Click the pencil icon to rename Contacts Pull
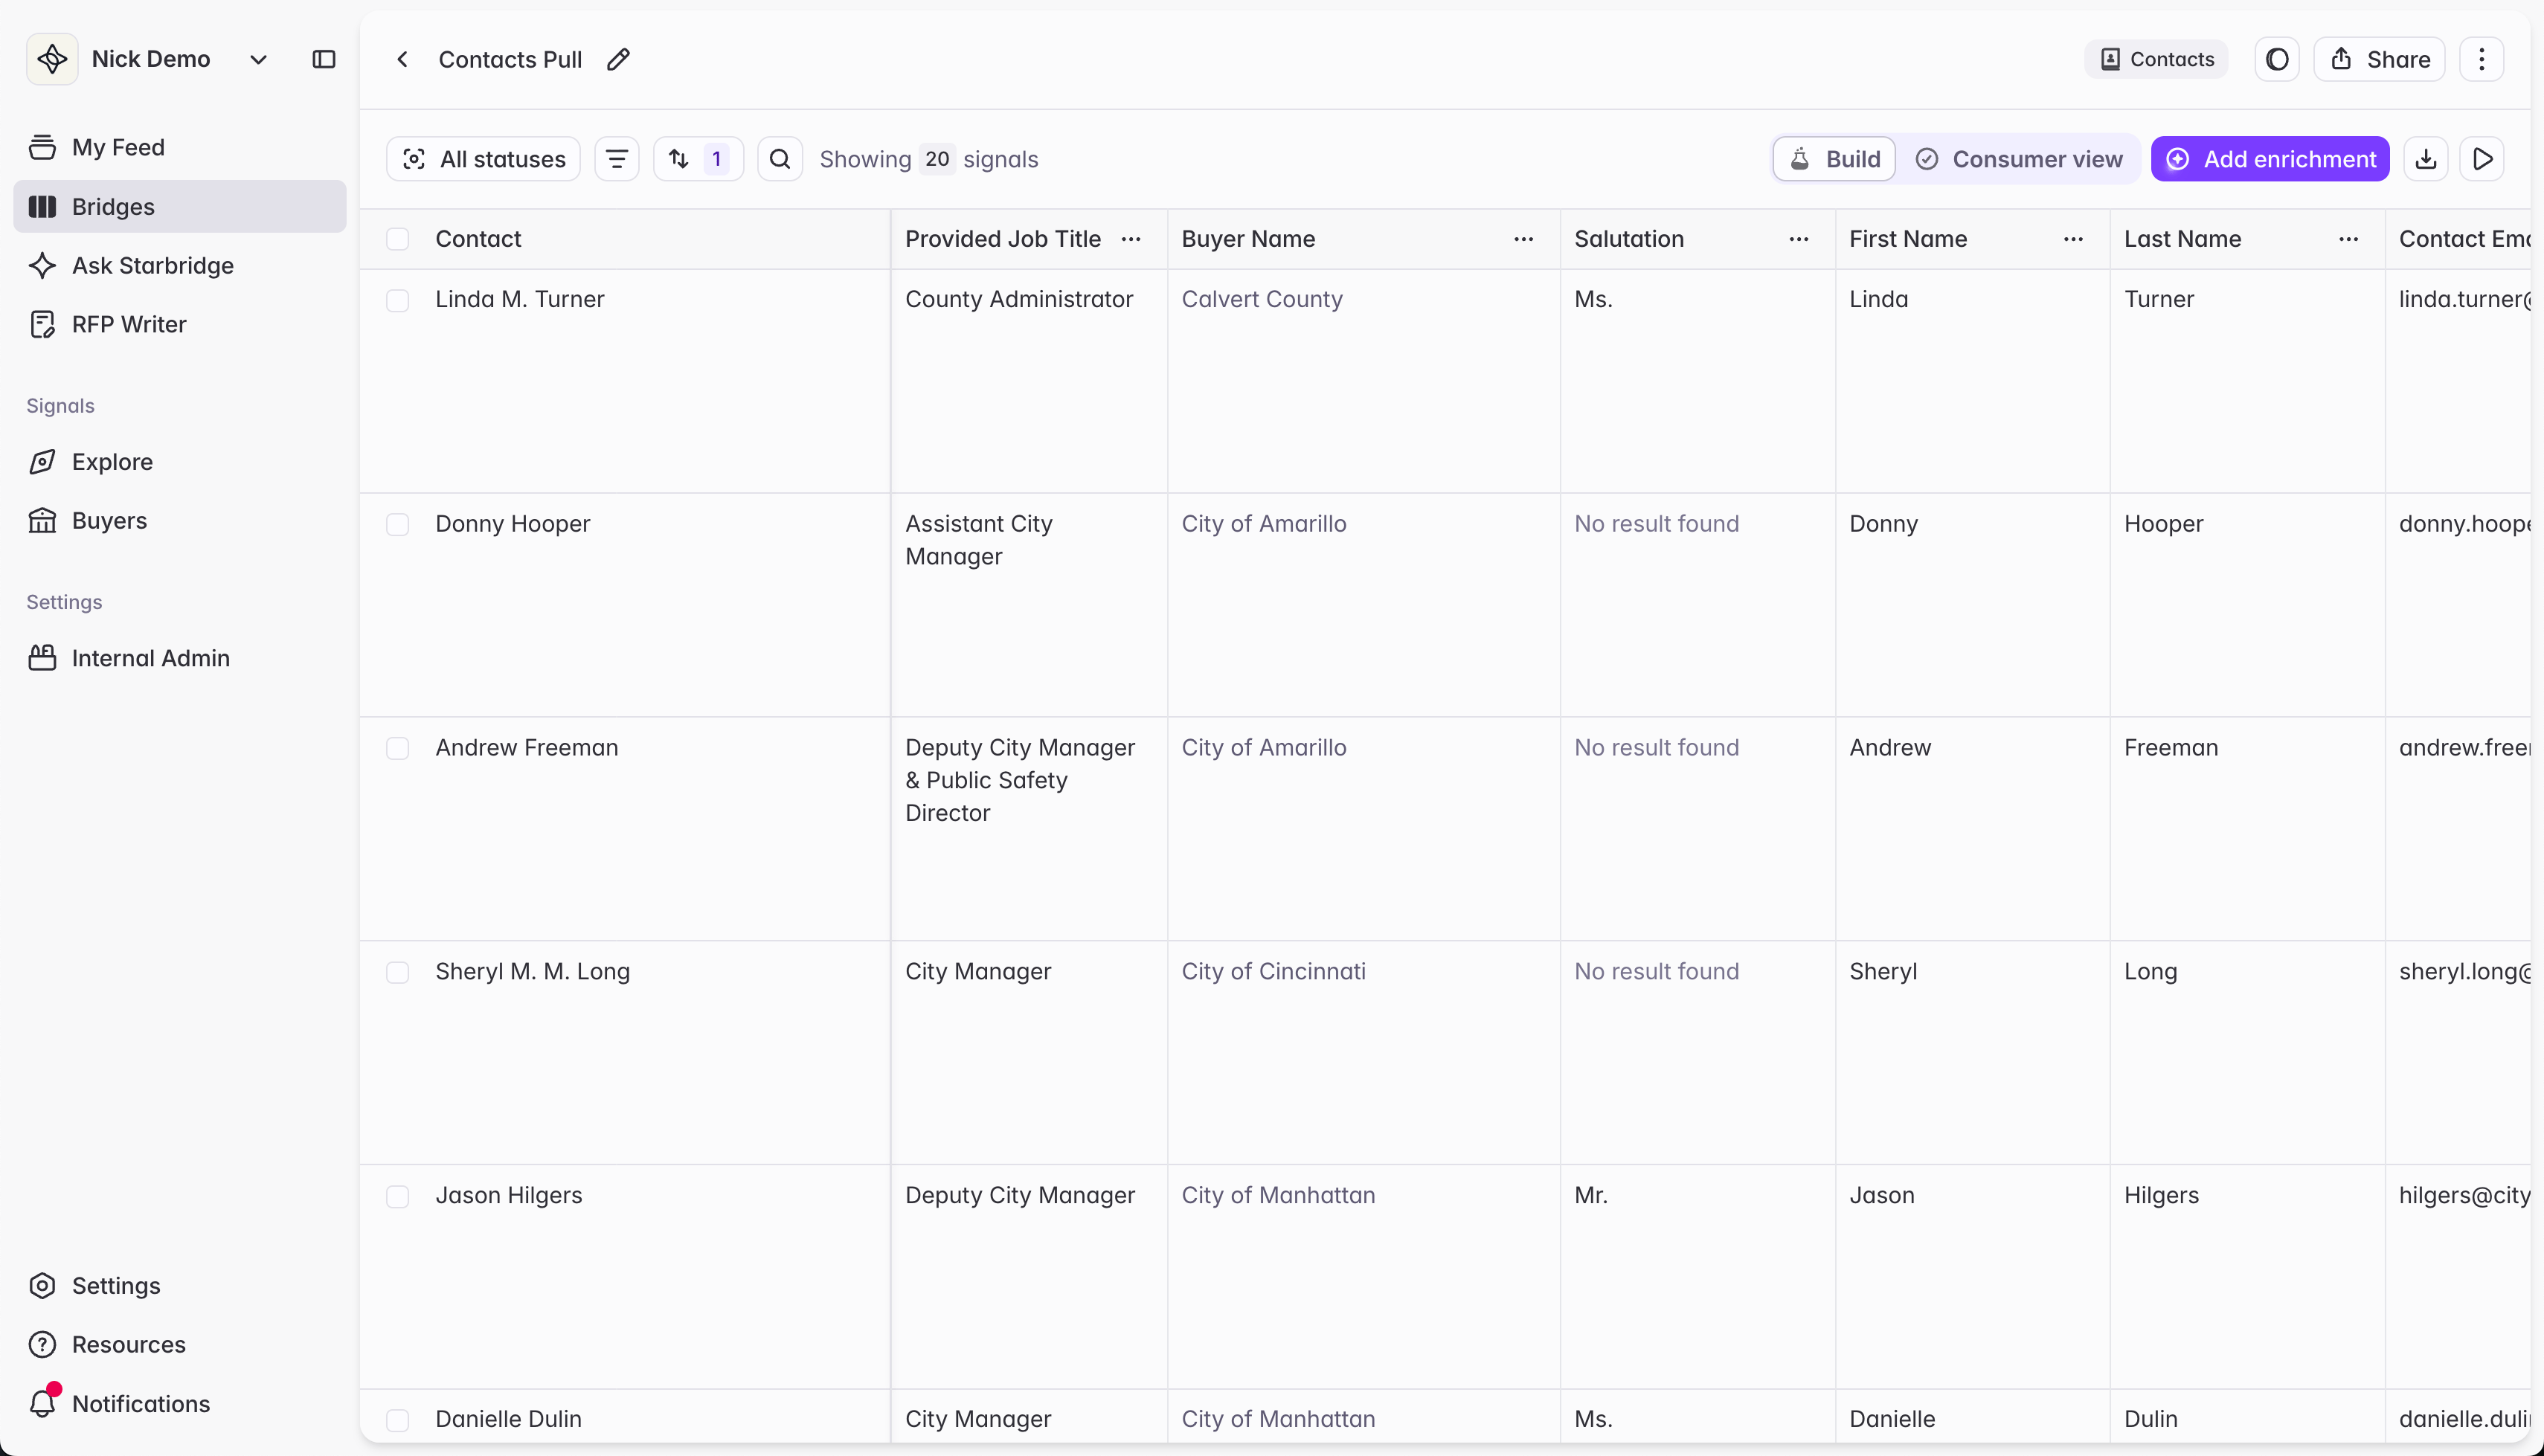The width and height of the screenshot is (2544, 1456). [x=618, y=60]
